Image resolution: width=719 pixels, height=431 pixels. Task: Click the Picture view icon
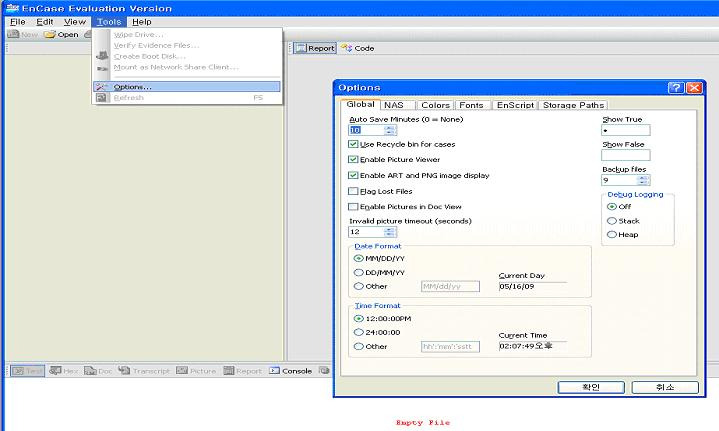[x=182, y=370]
